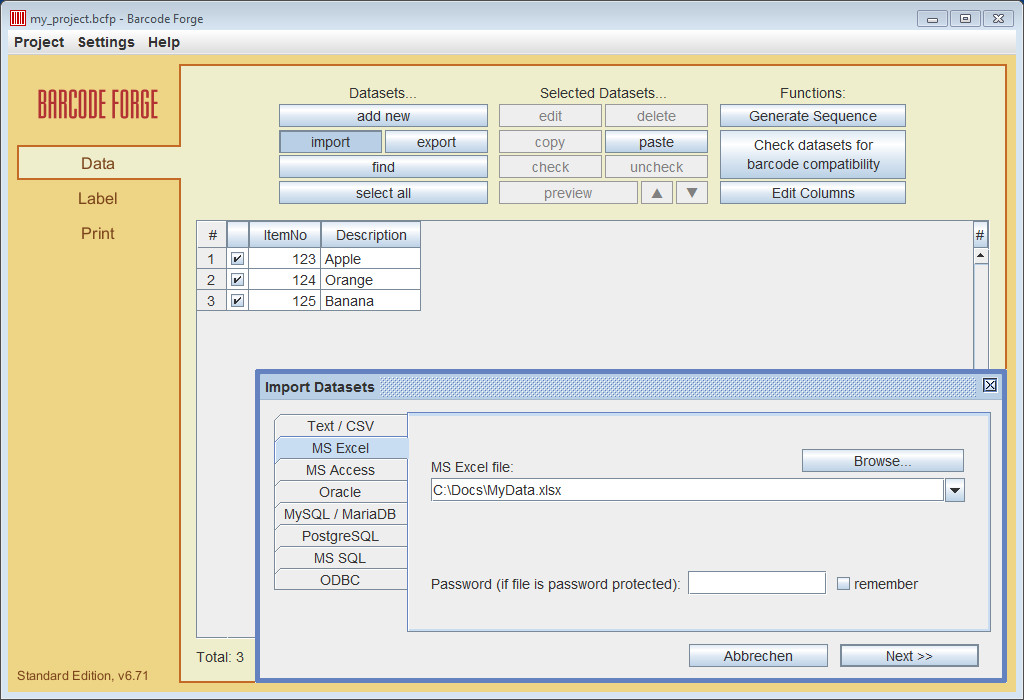Image resolution: width=1024 pixels, height=700 pixels.
Task: Click the move dataset up arrow
Action: [656, 193]
